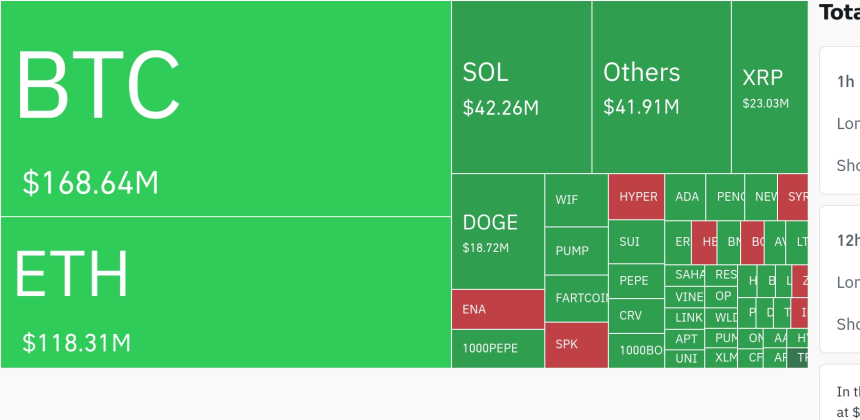Image resolution: width=860 pixels, height=420 pixels.
Task: Open the FARTCOIN heatmap tile
Action: click(576, 298)
